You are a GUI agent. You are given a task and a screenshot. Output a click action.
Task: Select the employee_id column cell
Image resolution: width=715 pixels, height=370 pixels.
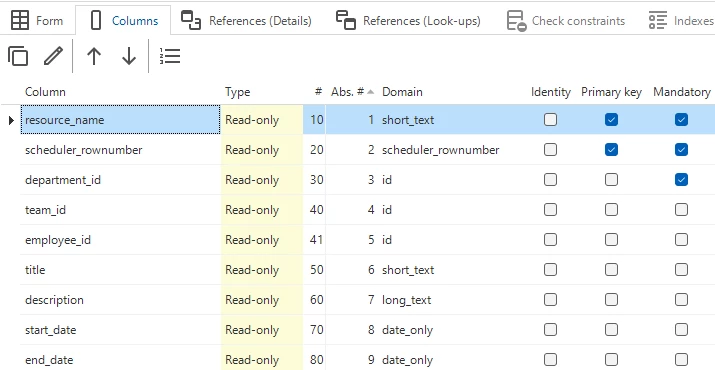pos(120,240)
